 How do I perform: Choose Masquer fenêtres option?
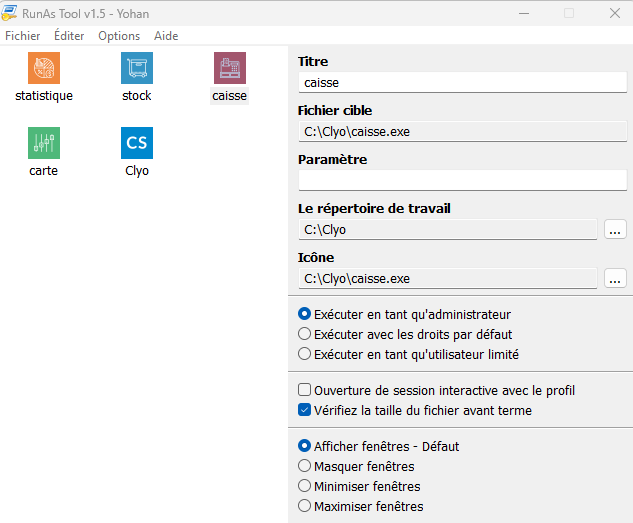[305, 466]
